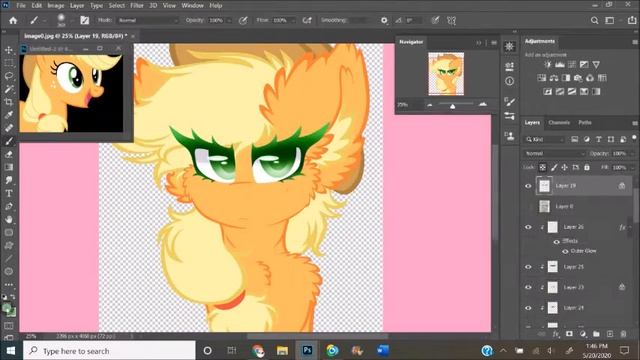Open layer filter Kind dropdown
640x360 pixels.
[x=545, y=139]
